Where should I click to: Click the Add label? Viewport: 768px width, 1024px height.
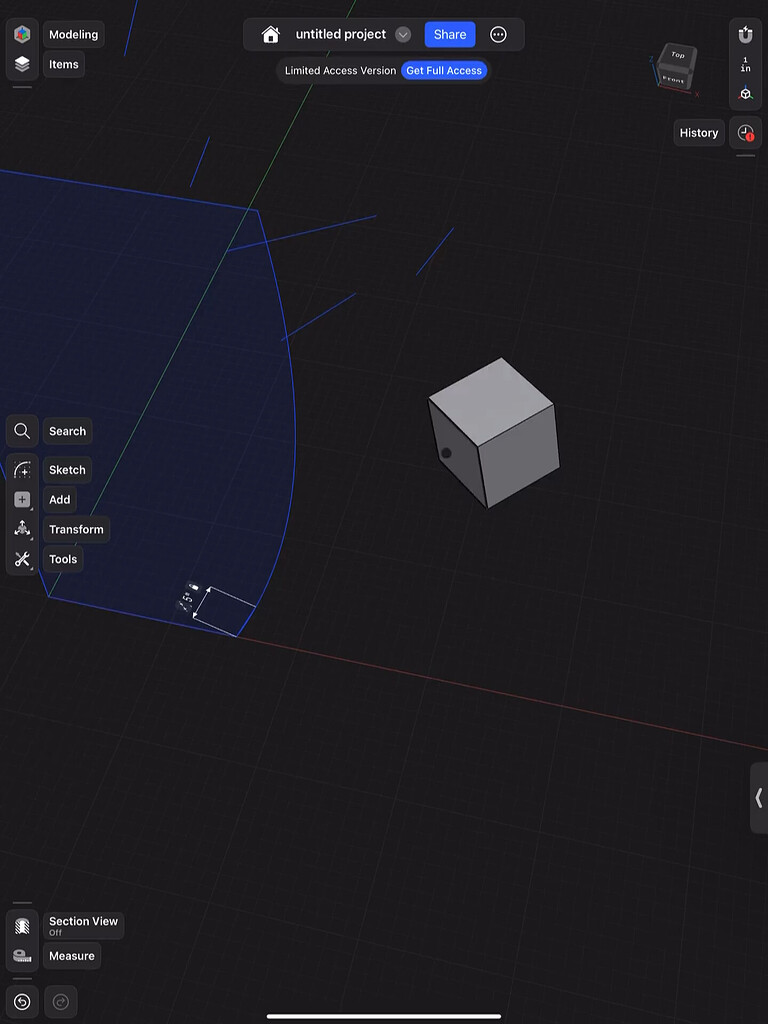click(59, 500)
